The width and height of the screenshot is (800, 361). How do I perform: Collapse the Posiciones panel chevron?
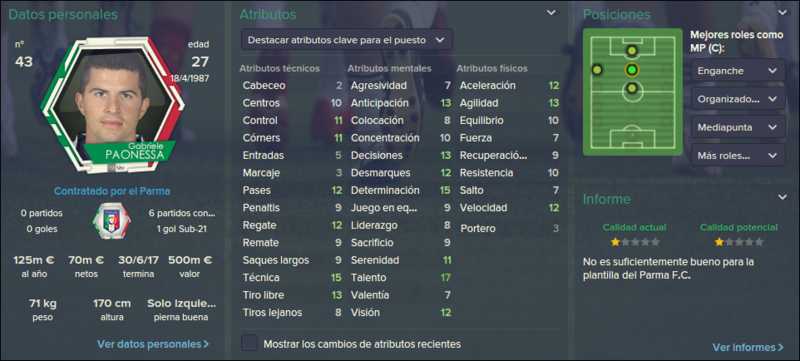click(783, 13)
